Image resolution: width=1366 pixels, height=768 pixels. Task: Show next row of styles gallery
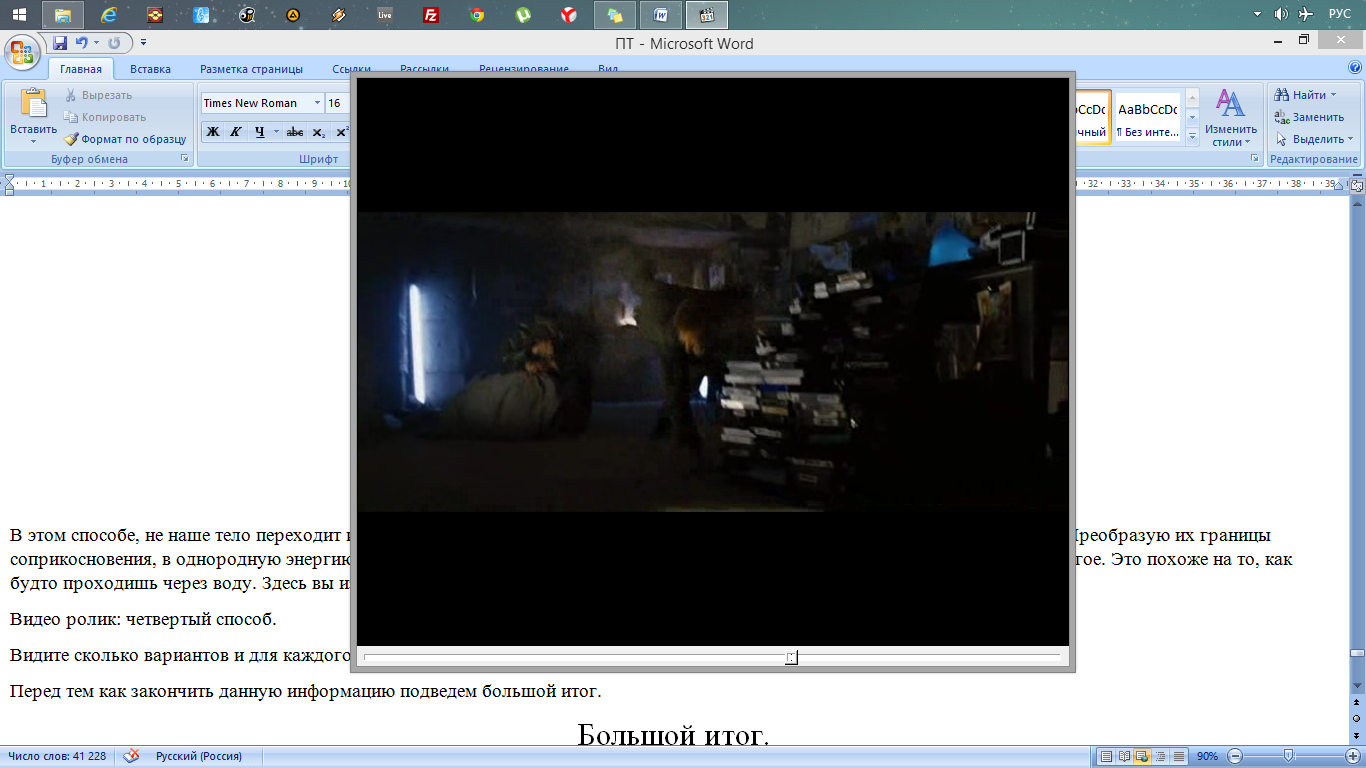pyautogui.click(x=1191, y=119)
